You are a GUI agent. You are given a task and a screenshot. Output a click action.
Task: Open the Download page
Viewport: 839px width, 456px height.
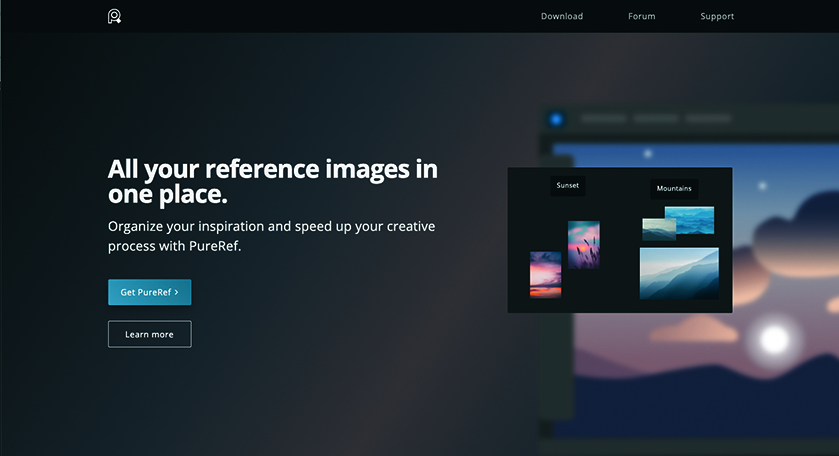(x=562, y=17)
